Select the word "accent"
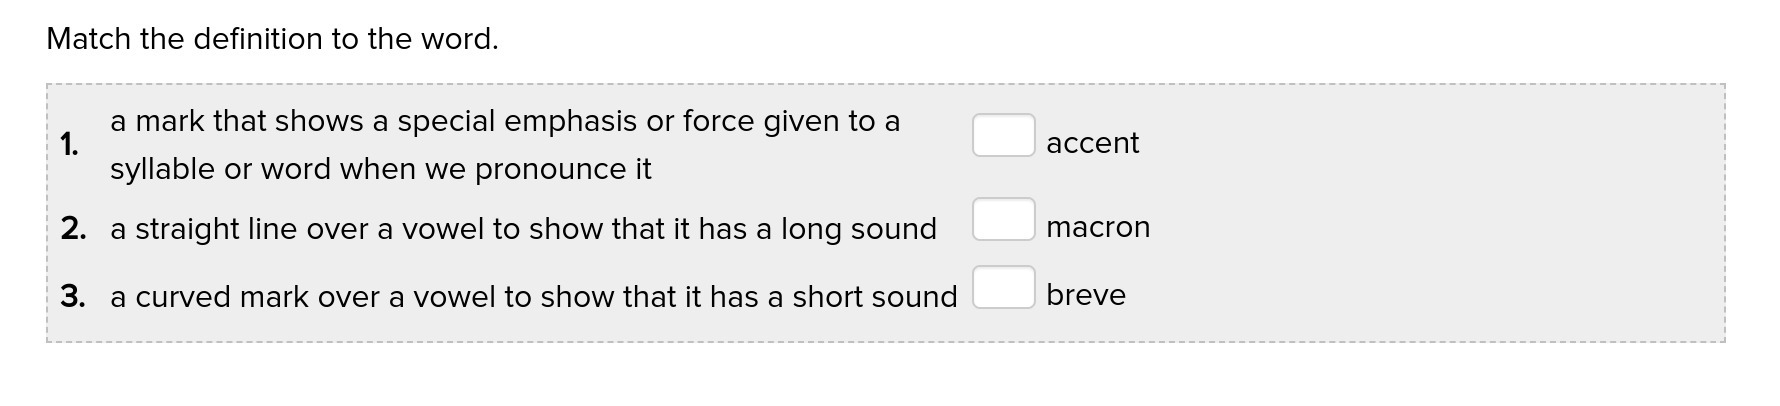The width and height of the screenshot is (1780, 406). pyautogui.click(x=1092, y=144)
